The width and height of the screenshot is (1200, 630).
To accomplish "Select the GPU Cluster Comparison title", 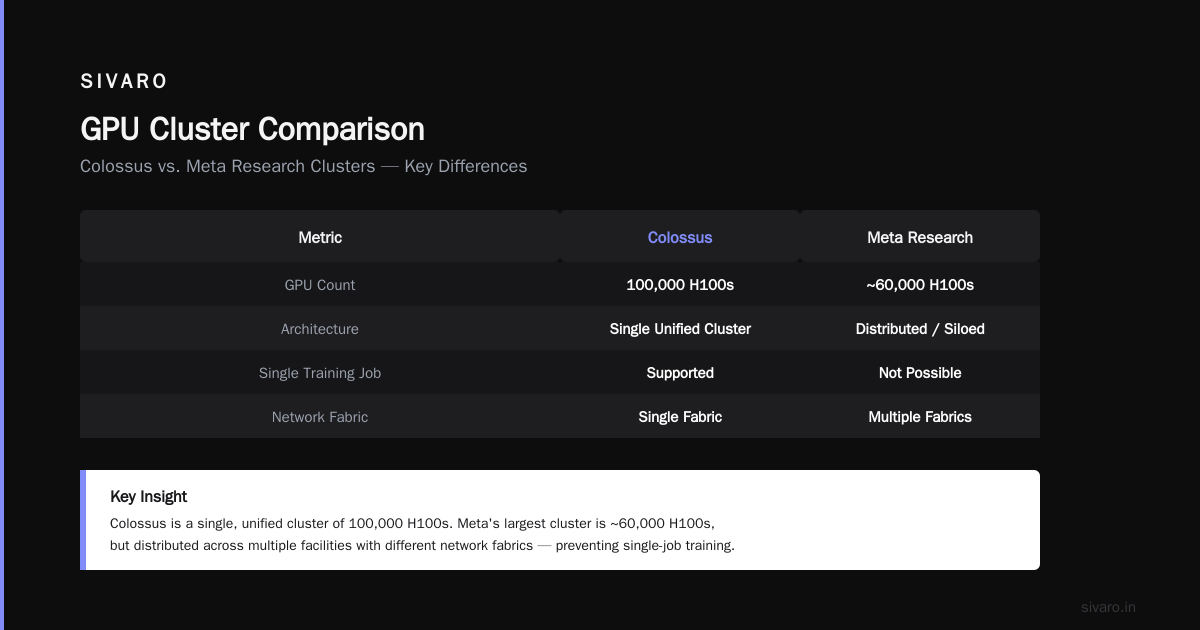I will (x=252, y=129).
